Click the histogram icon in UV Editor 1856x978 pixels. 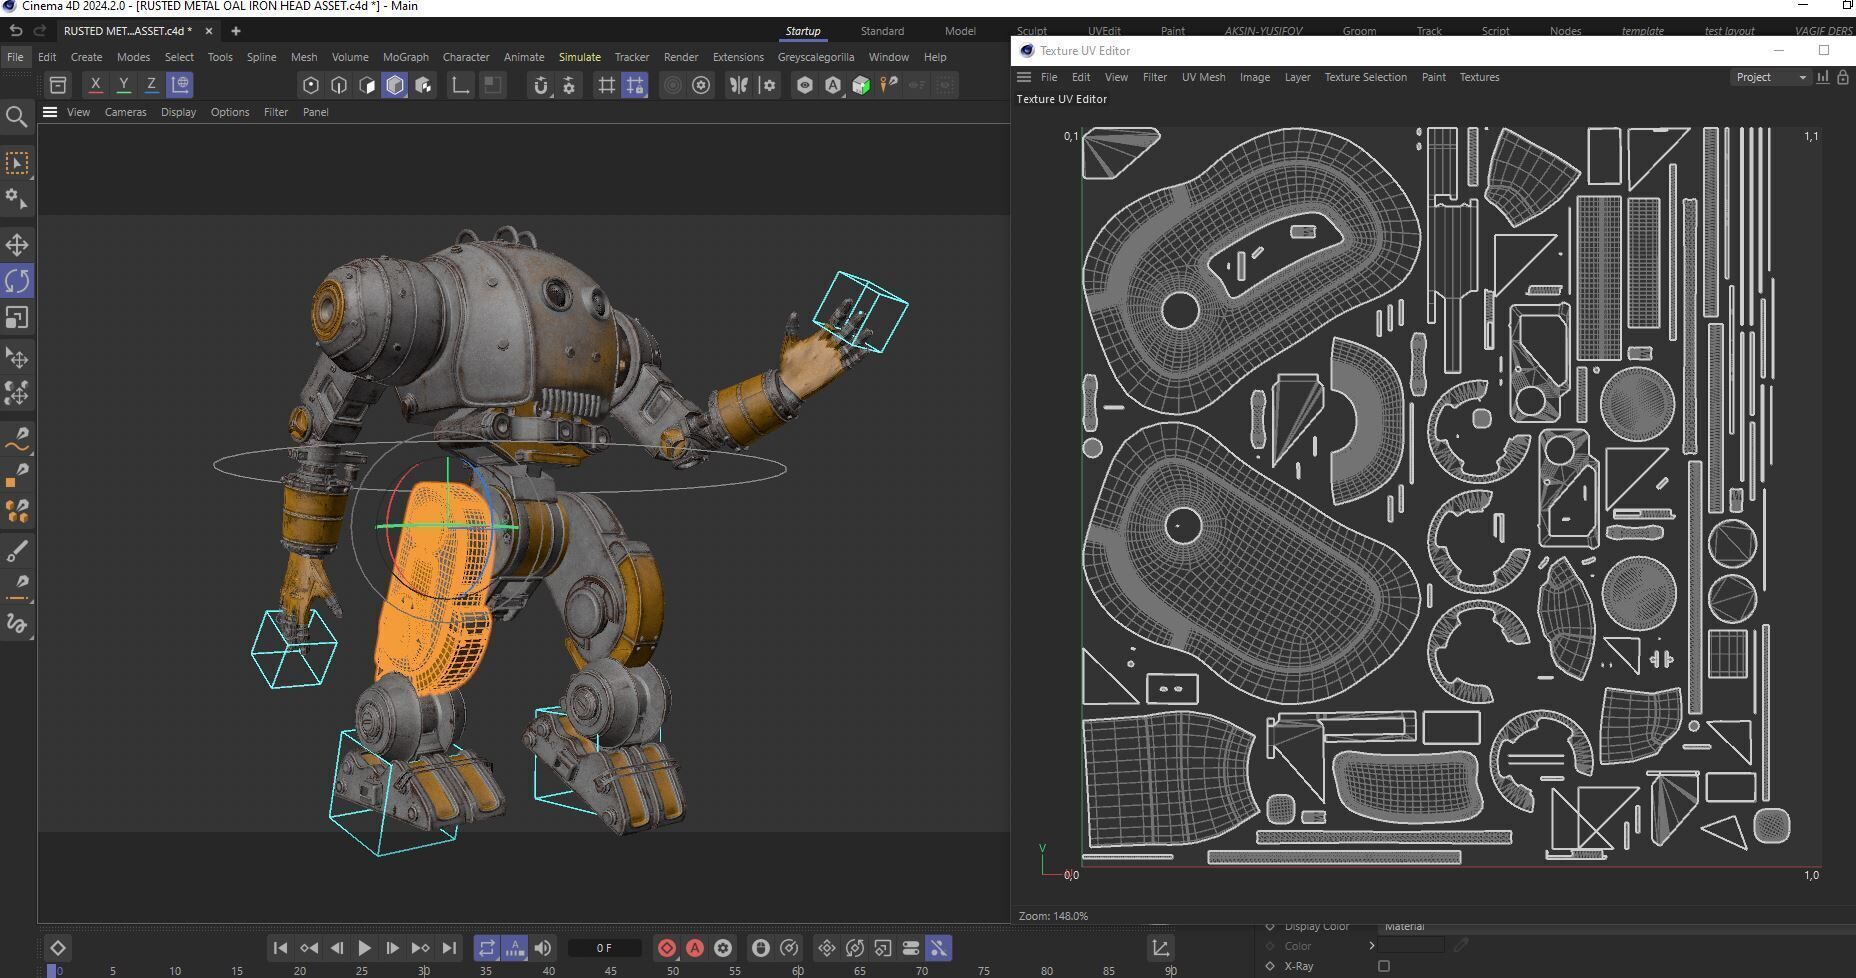pyautogui.click(x=1823, y=77)
